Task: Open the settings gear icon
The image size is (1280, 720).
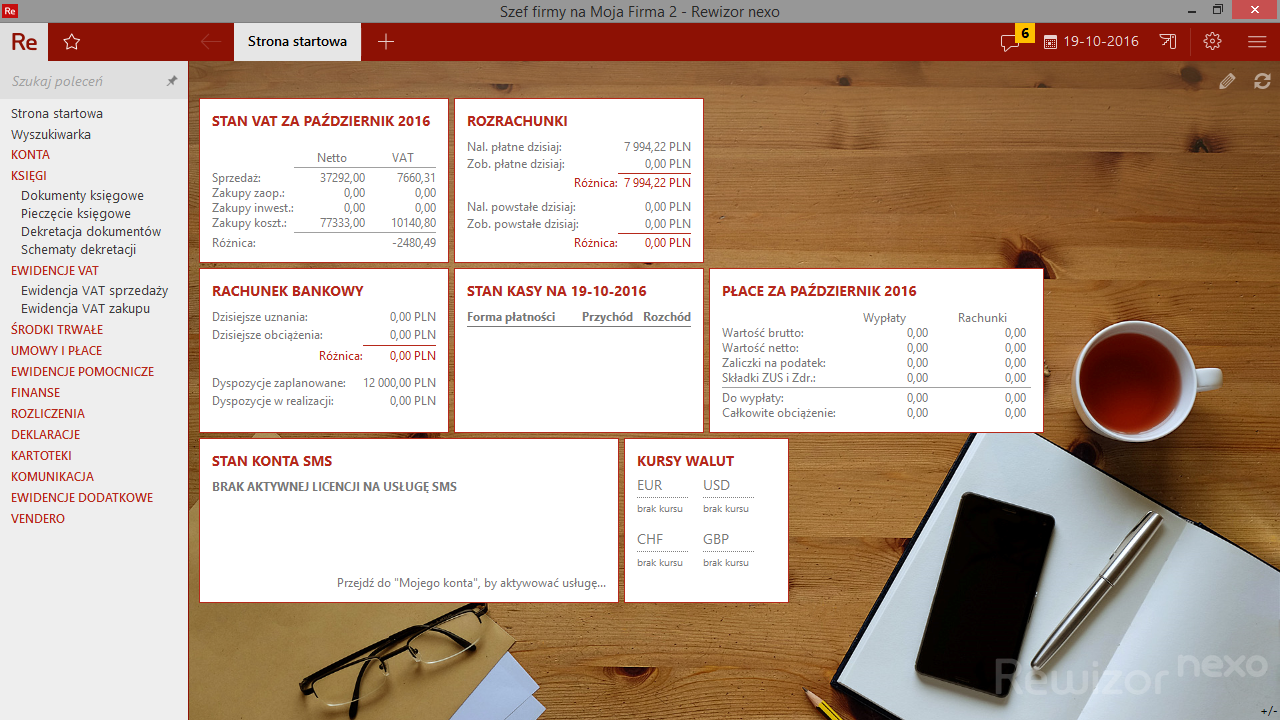Action: (x=1212, y=42)
